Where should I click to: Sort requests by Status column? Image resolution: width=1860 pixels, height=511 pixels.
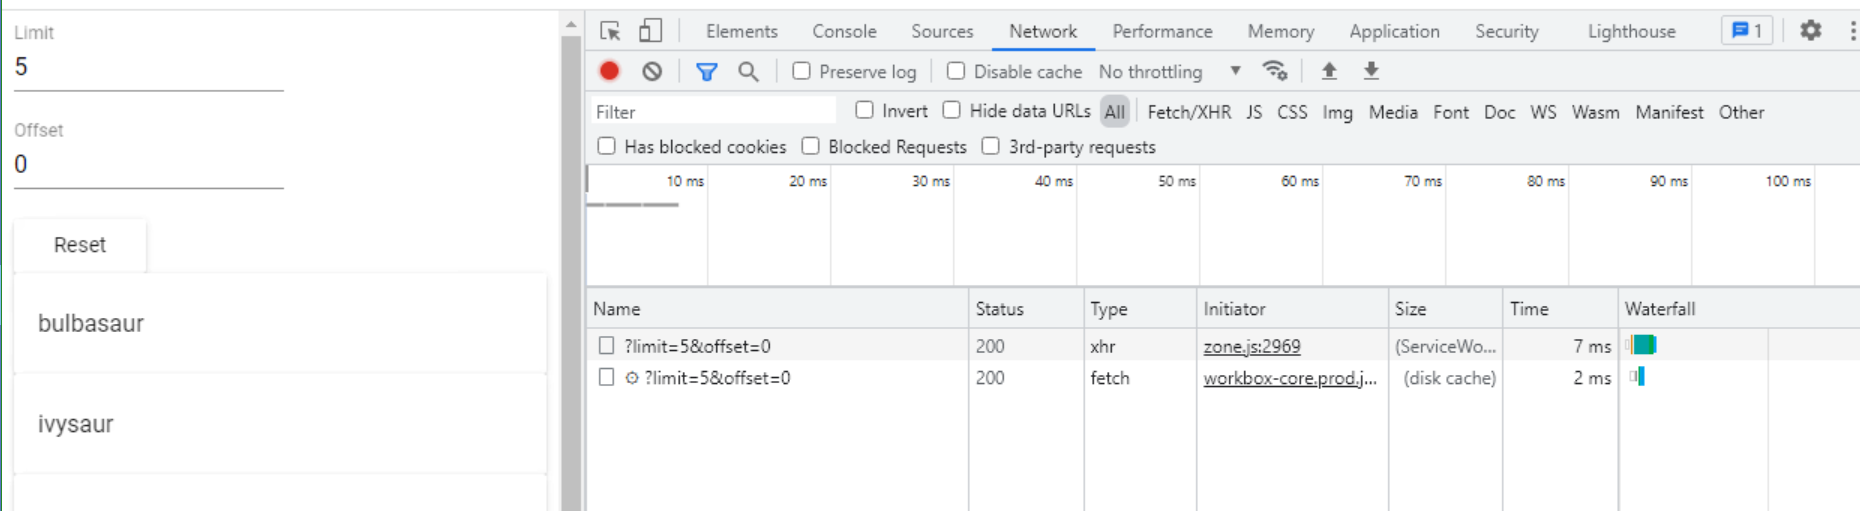(x=1026, y=309)
